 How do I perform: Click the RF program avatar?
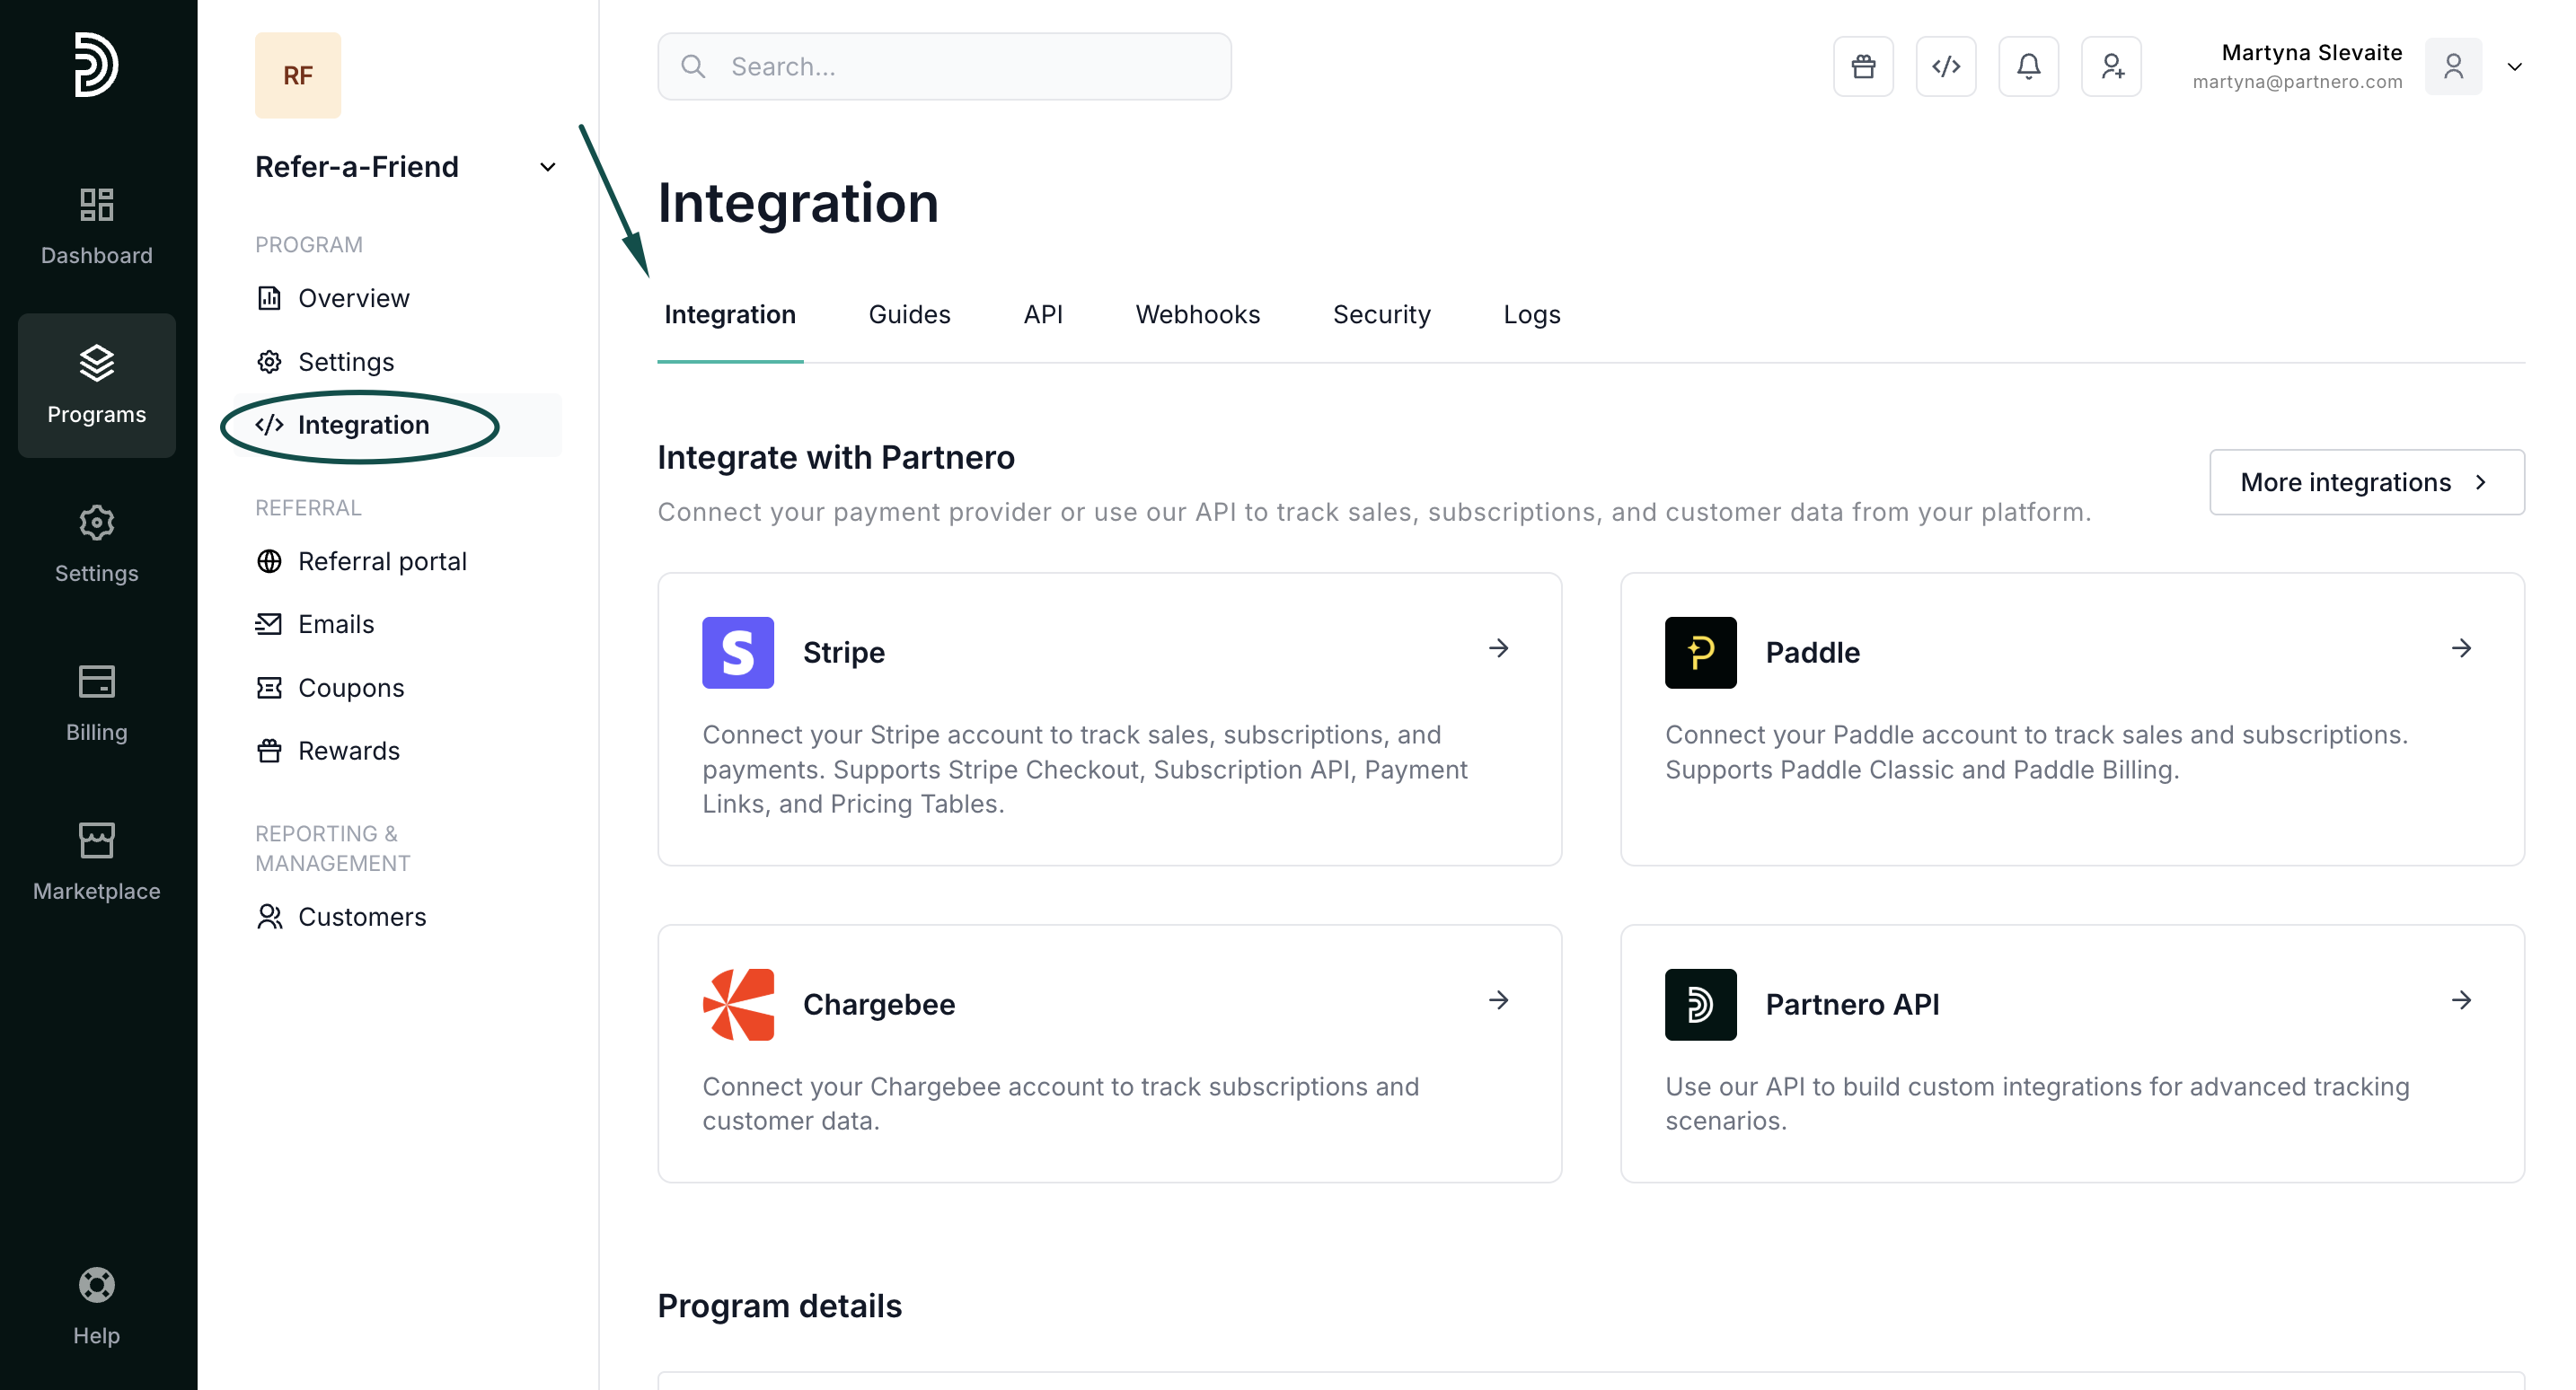[297, 75]
